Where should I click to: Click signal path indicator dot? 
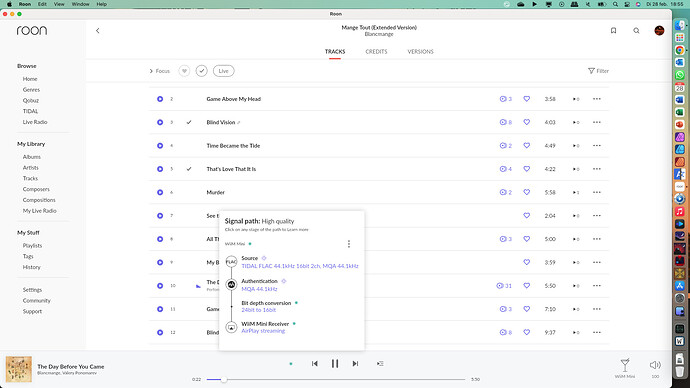tap(291, 364)
